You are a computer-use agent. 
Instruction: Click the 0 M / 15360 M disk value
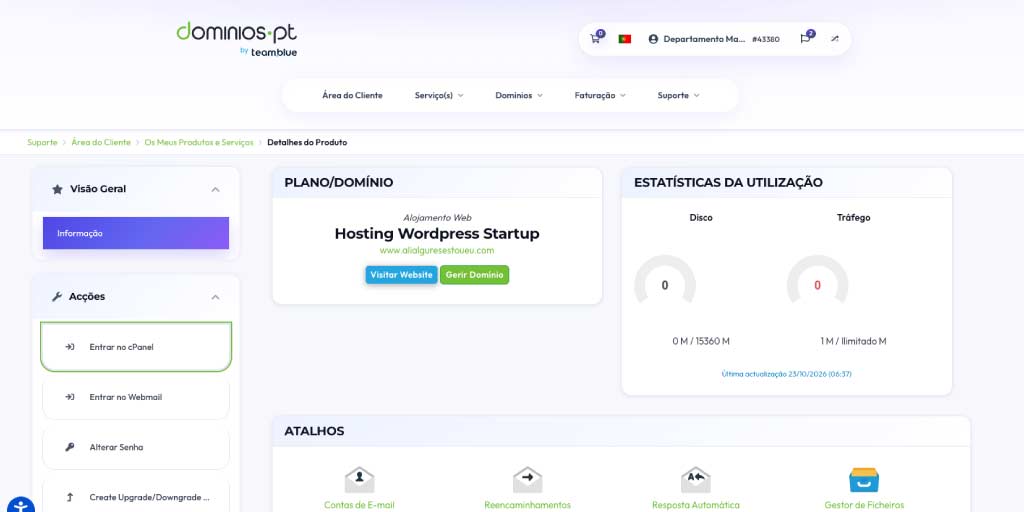(701, 342)
